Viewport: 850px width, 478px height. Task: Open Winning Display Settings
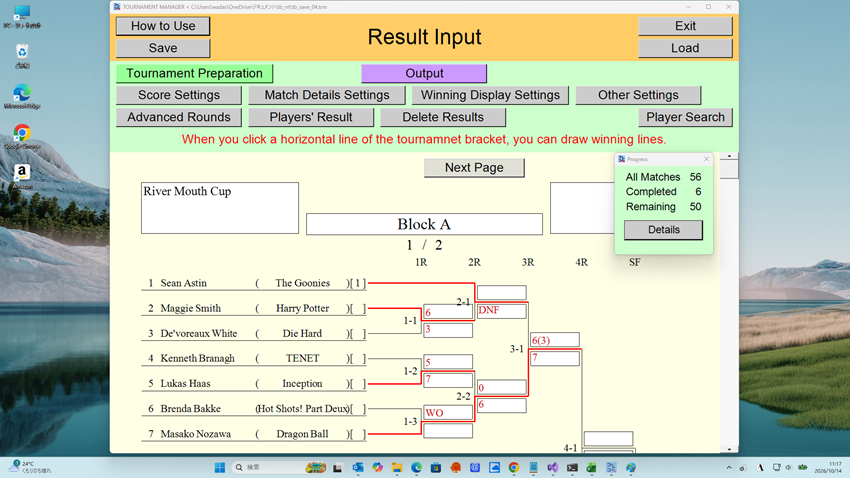click(x=490, y=95)
